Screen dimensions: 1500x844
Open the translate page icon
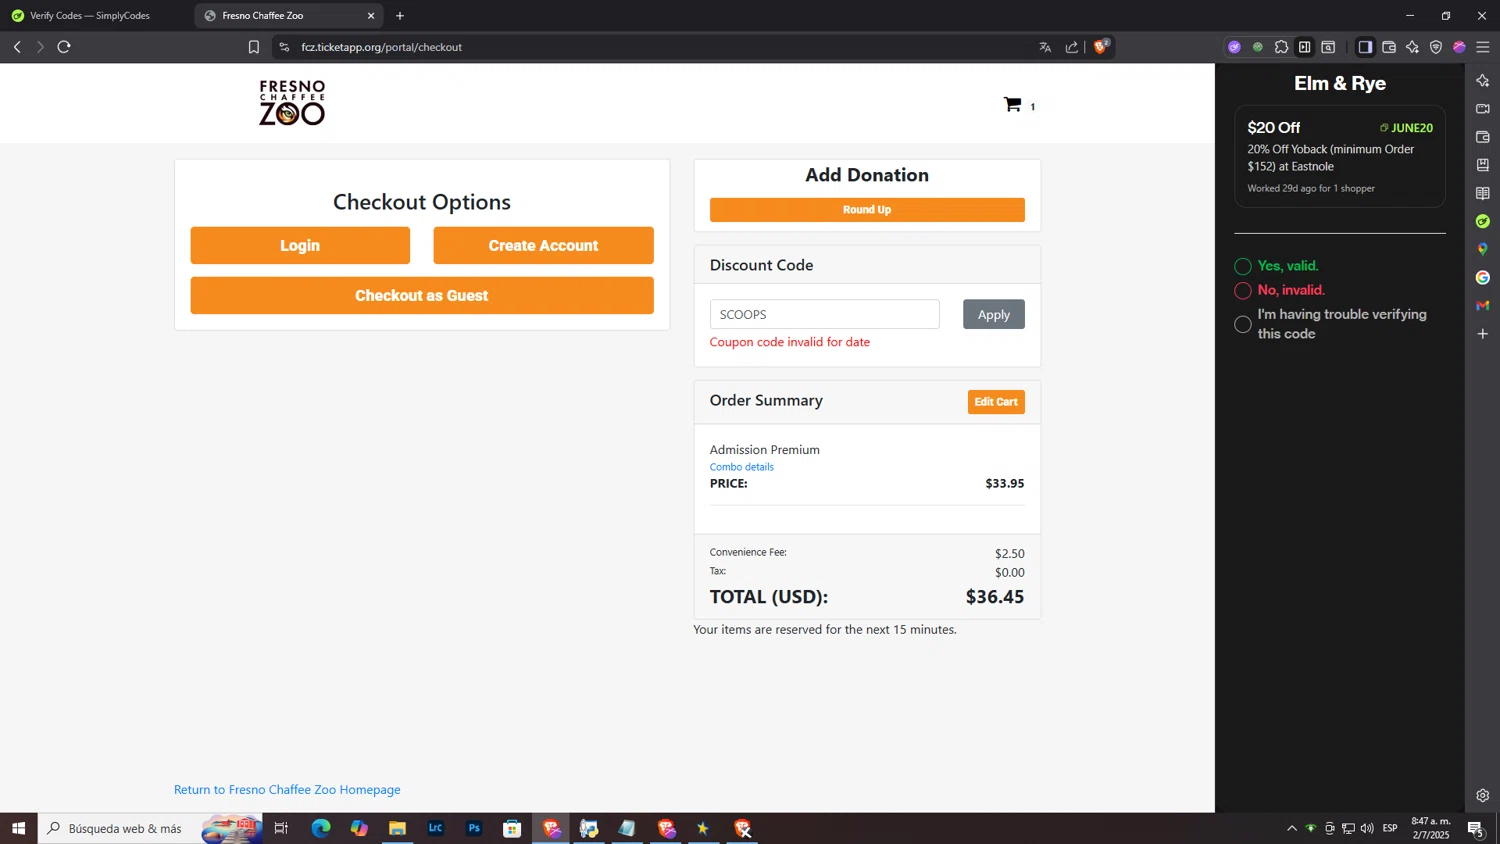(x=1045, y=47)
